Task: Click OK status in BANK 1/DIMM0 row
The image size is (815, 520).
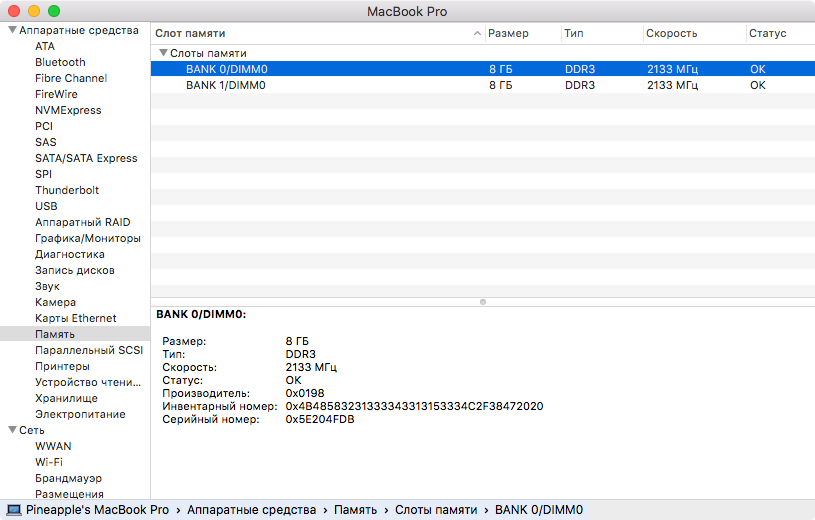Action: [x=758, y=85]
